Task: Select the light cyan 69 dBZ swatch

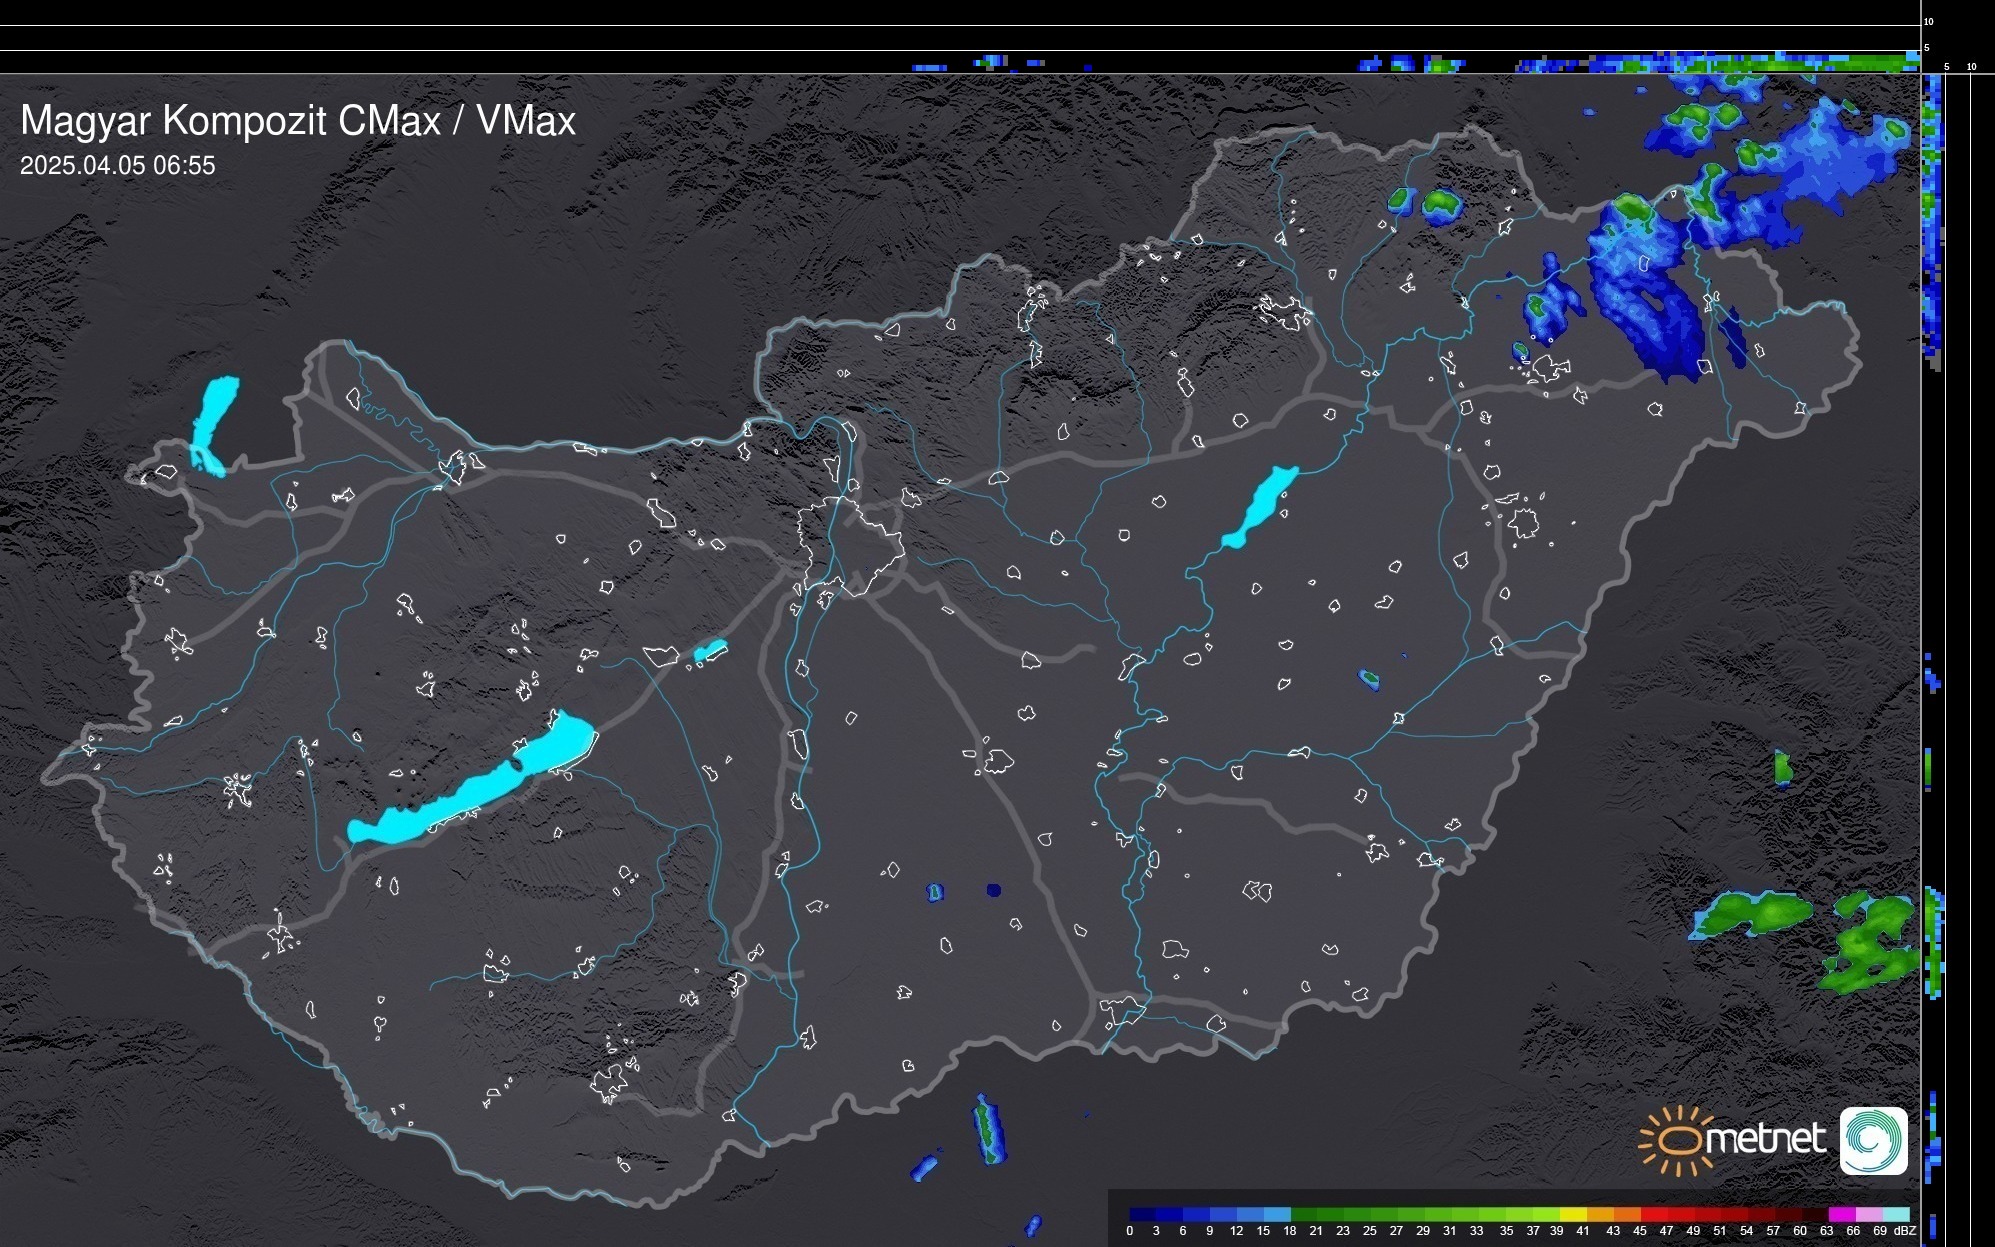Action: pyautogui.click(x=1894, y=1215)
